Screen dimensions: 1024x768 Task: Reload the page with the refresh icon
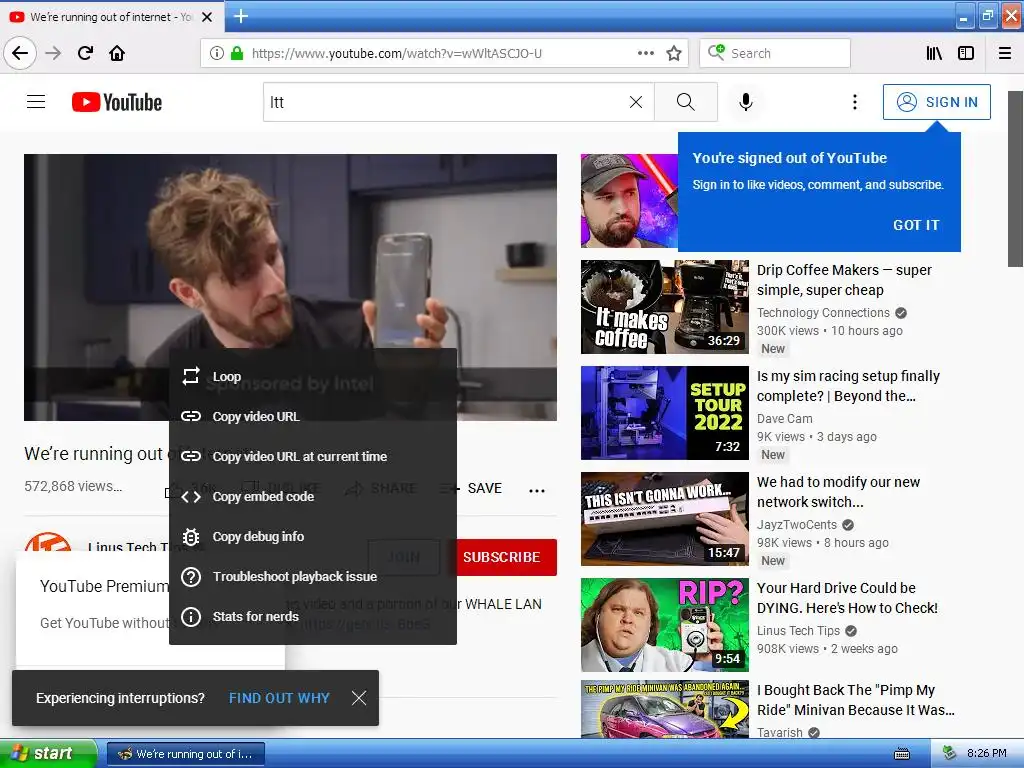tap(85, 53)
